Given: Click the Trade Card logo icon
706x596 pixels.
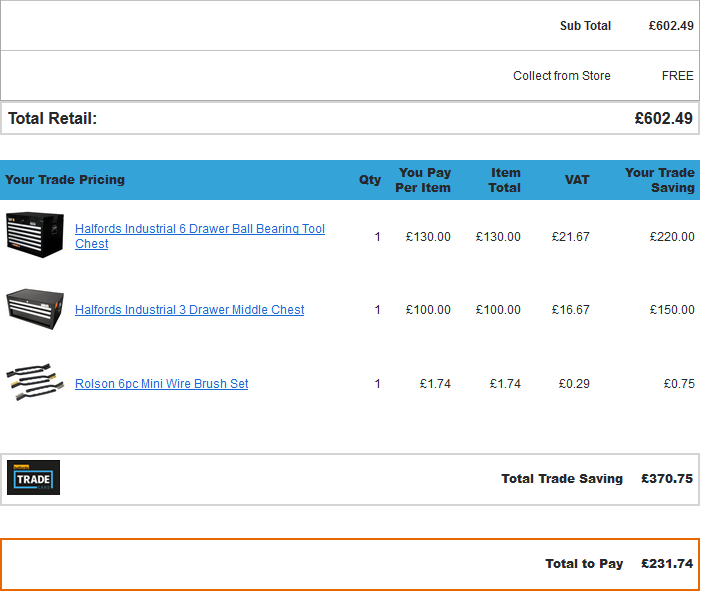Looking at the screenshot, I should pos(33,477).
